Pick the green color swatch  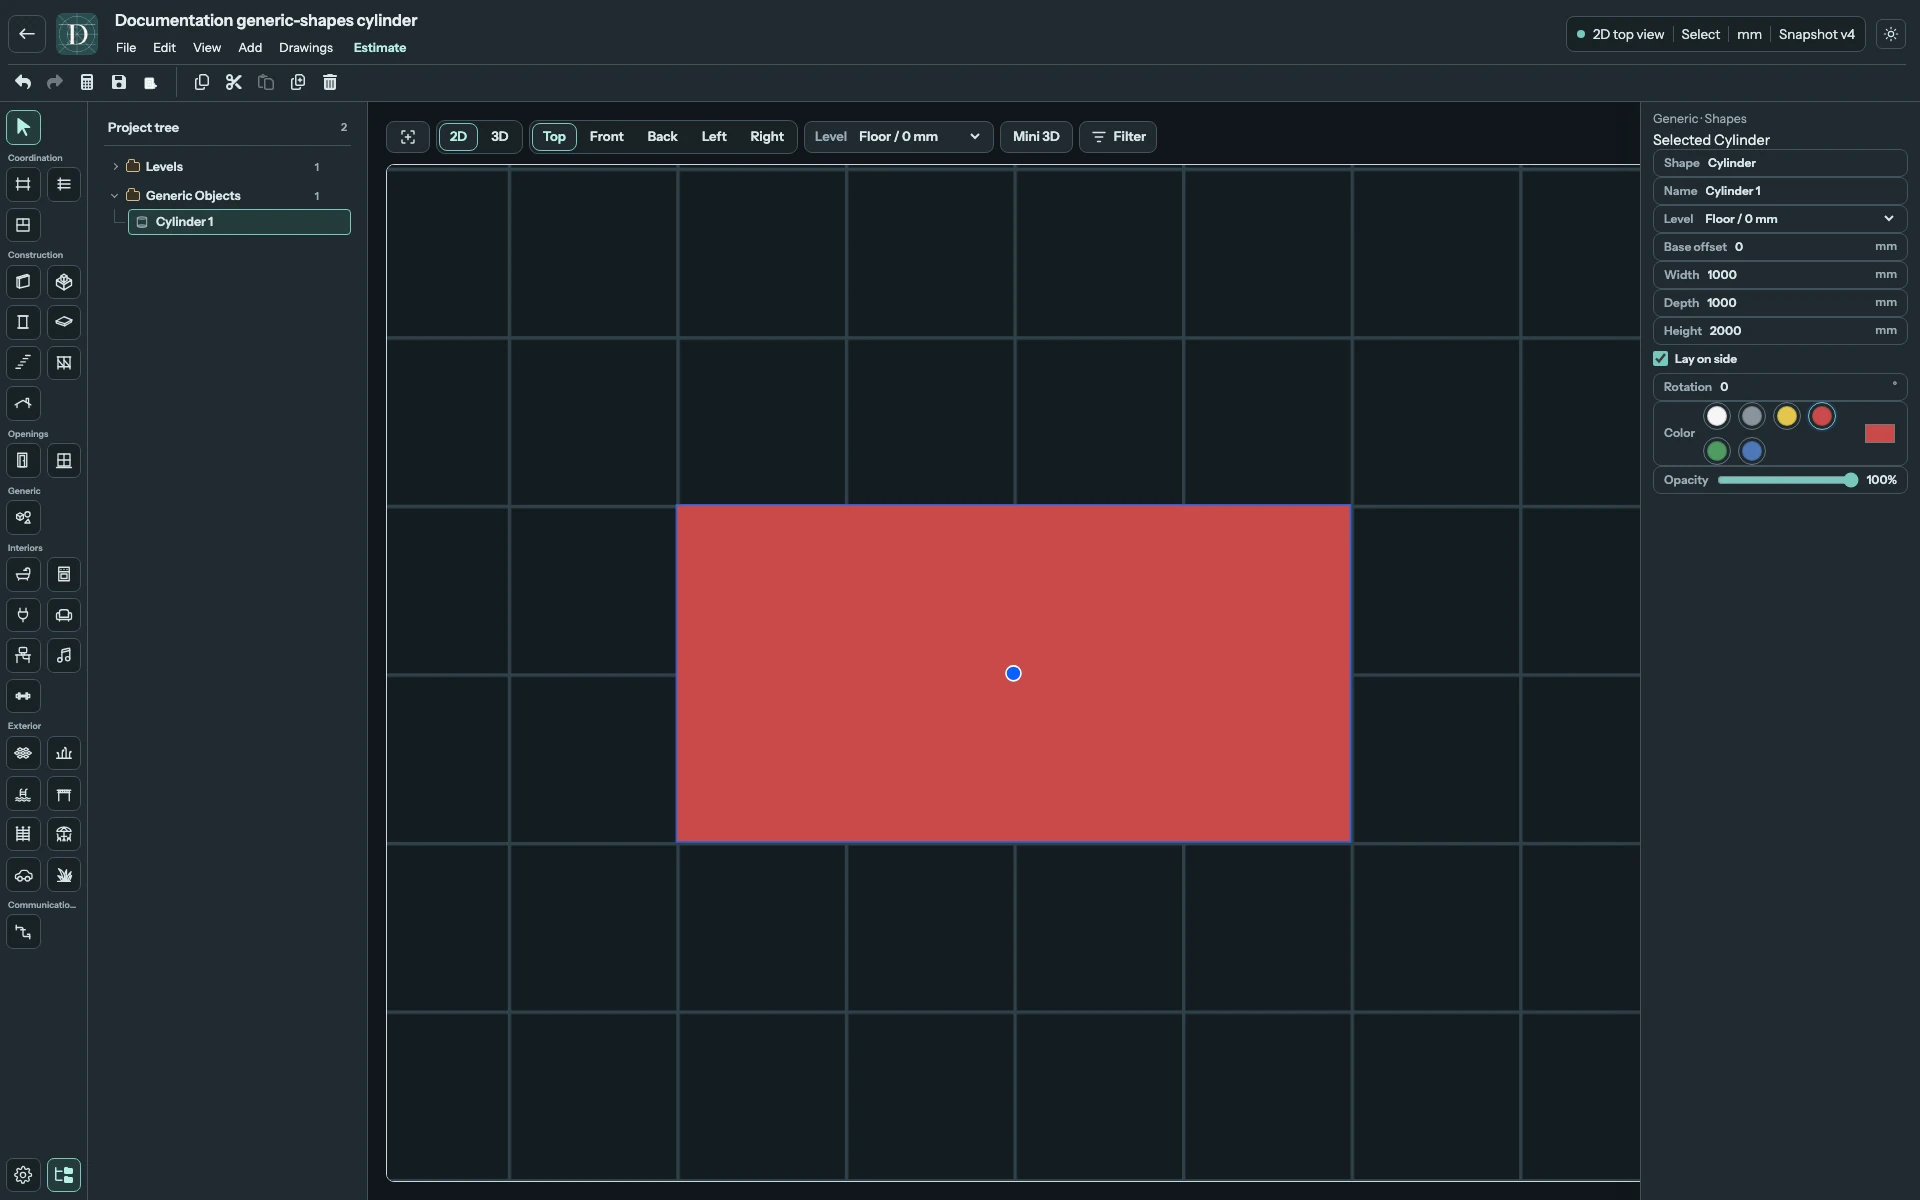pos(1717,452)
